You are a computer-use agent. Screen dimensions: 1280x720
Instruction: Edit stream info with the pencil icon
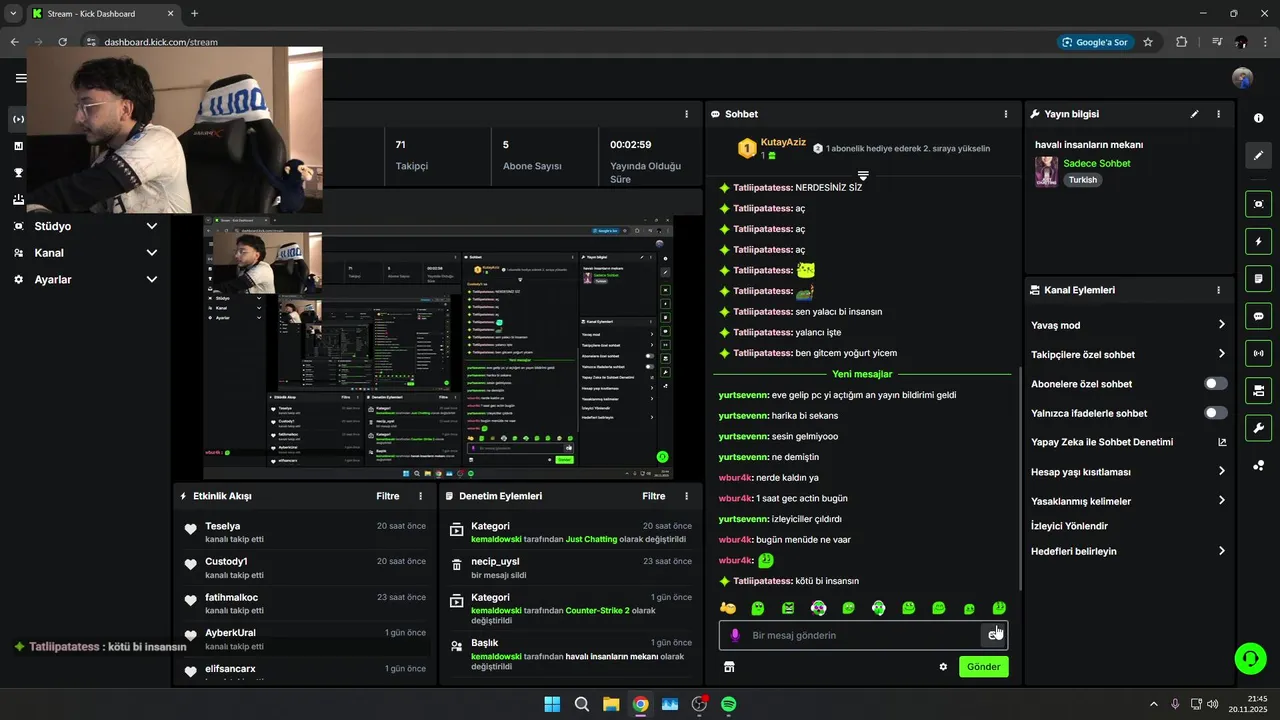[x=1194, y=114]
